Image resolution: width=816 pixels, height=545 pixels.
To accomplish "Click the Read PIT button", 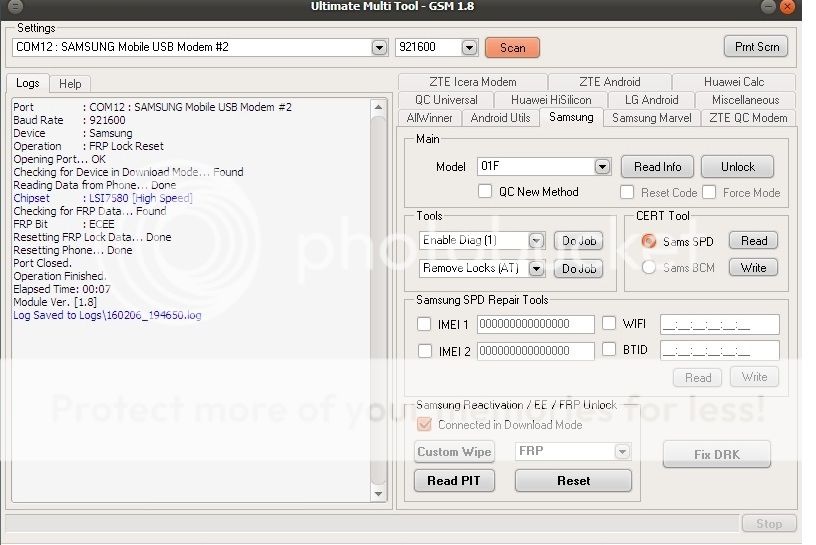I will (454, 481).
